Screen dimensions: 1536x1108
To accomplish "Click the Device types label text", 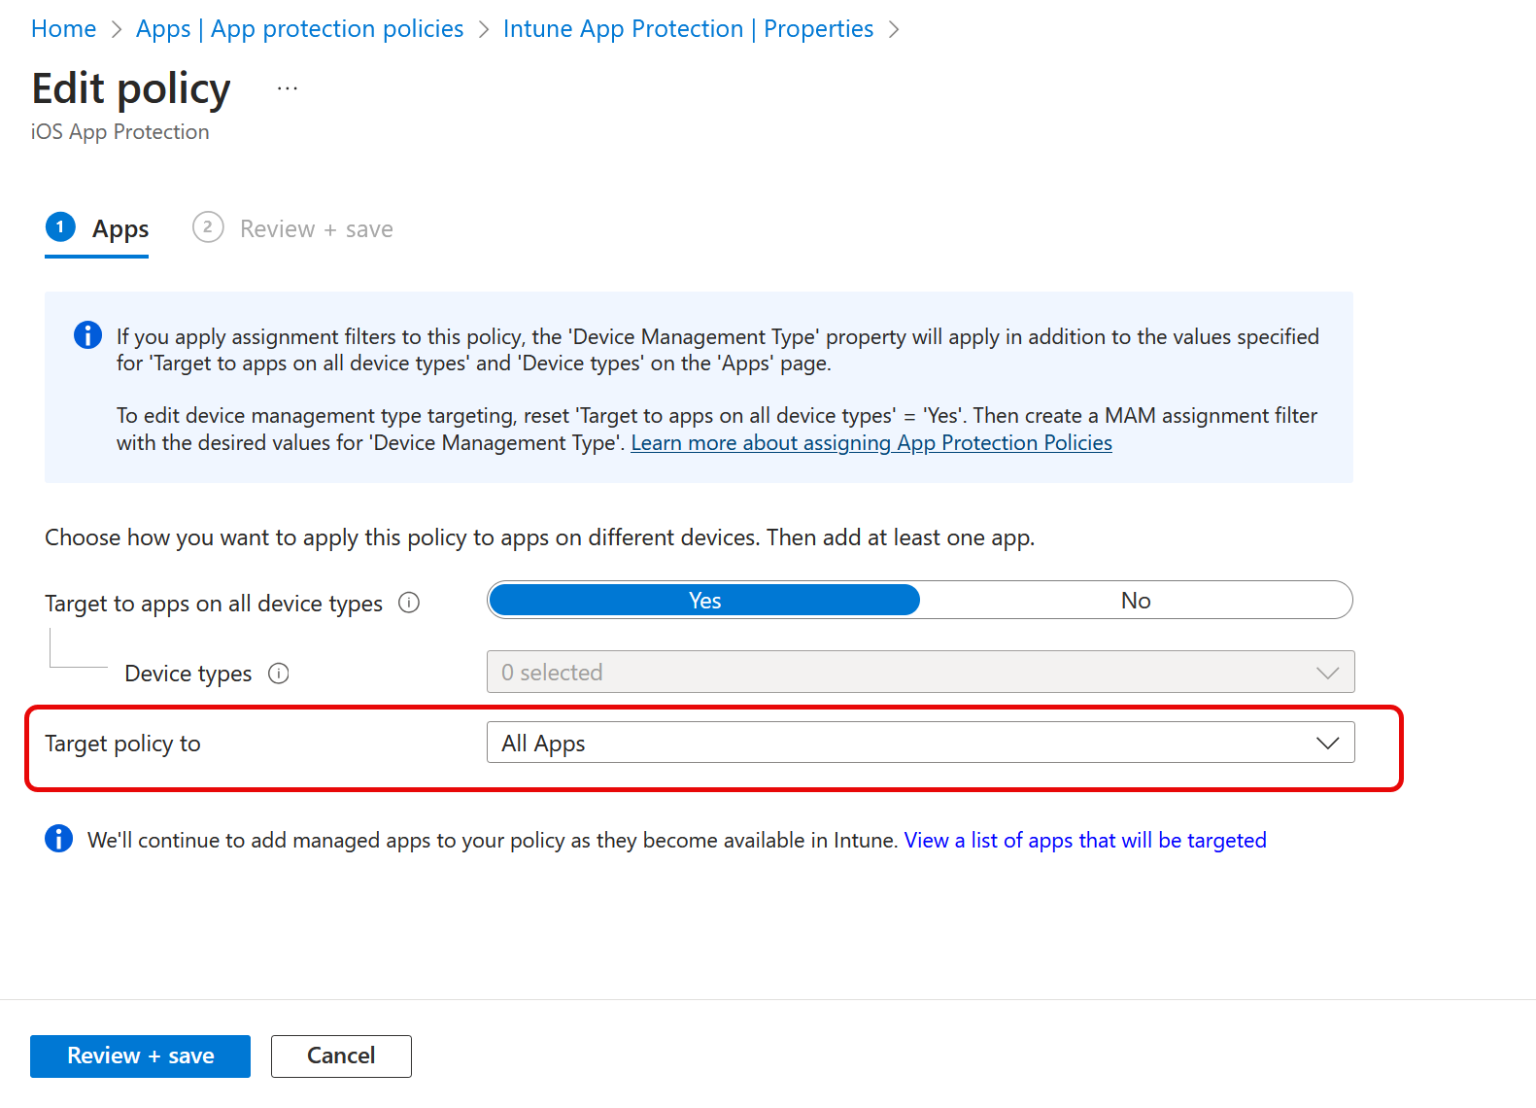I will click(x=188, y=674).
